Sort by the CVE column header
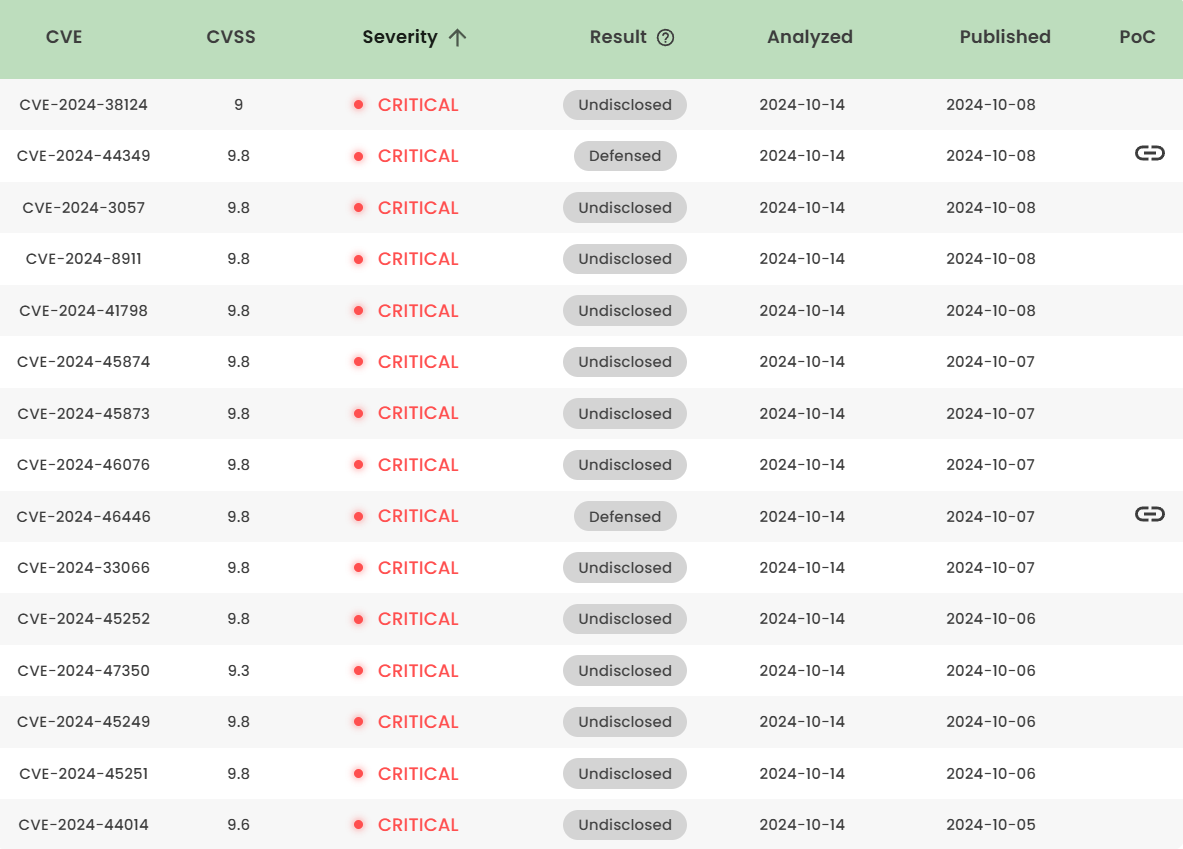Image resolution: width=1183 pixels, height=849 pixels. pos(64,37)
